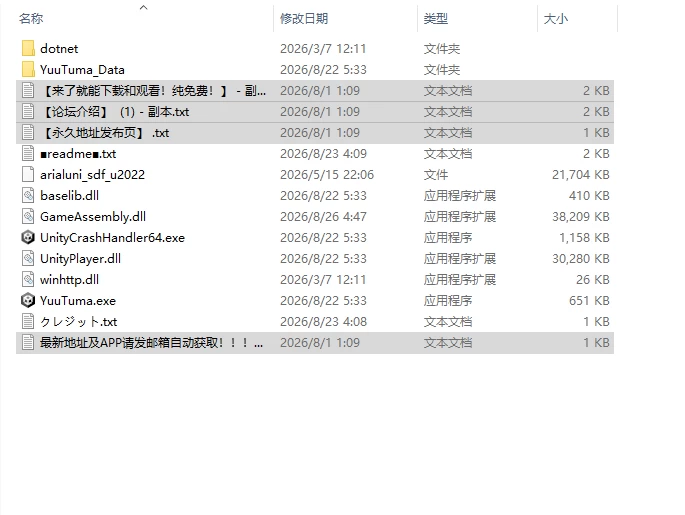Select the 【来了就能下载和观看！纯免费！】 file name
685x515 pixels.
pyautogui.click(x=153, y=90)
